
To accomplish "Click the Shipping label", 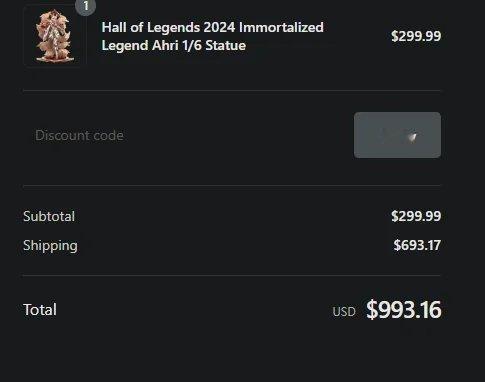I will (50, 246).
